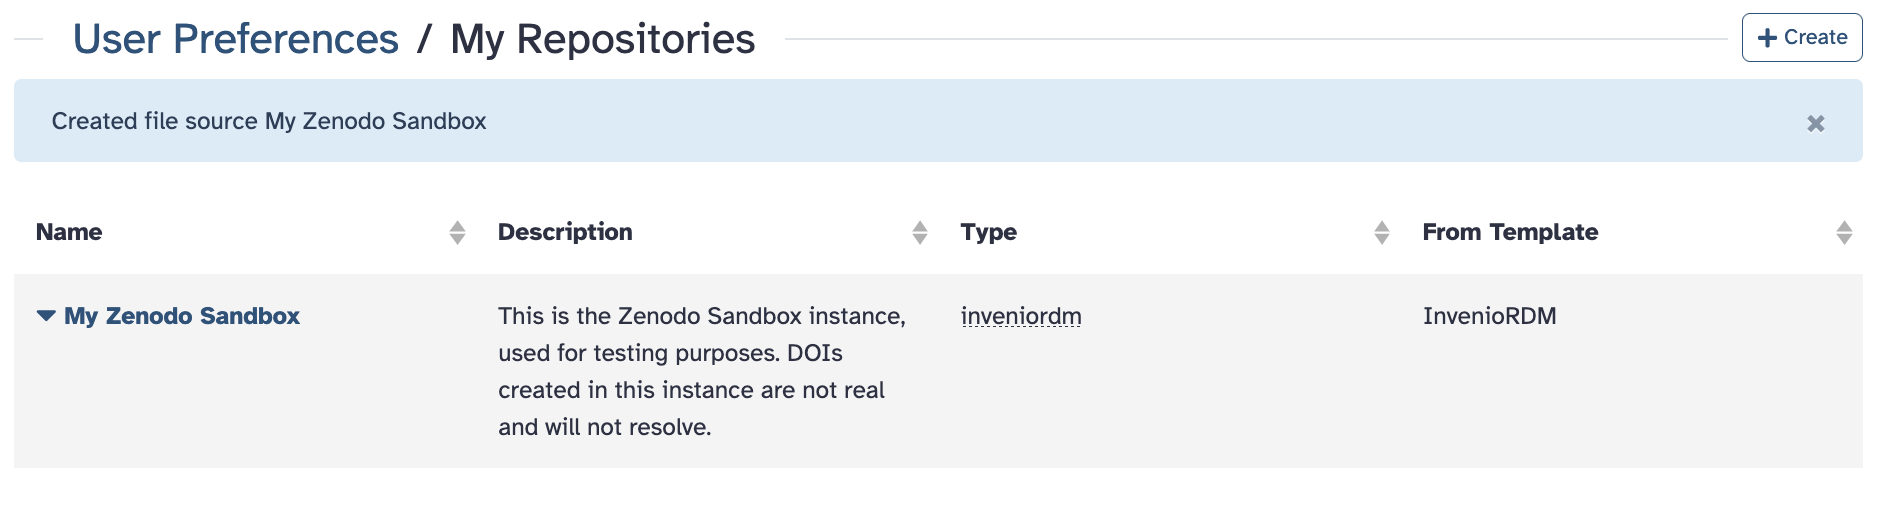This screenshot has height=506, width=1884.
Task: Click the slash separator in the breadcrumb
Action: (x=425, y=39)
